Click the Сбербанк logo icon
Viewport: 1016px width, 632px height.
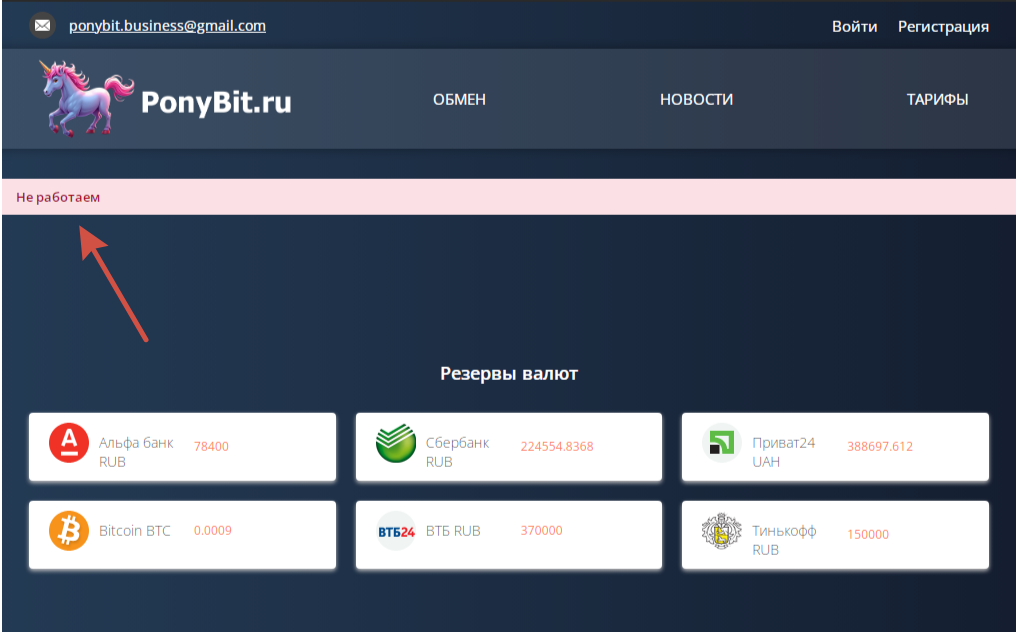tap(394, 446)
